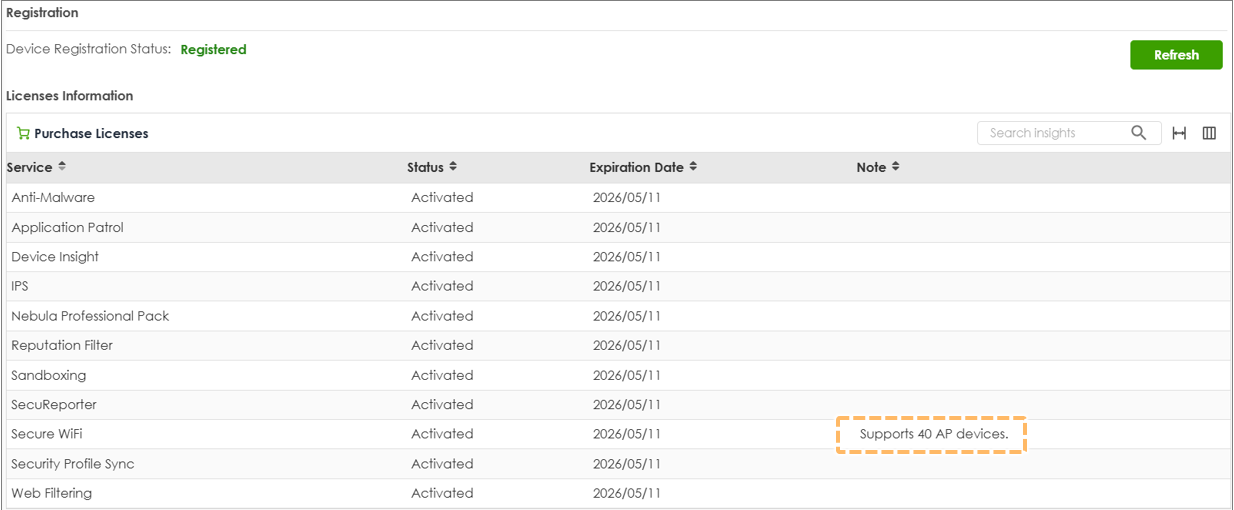Viewport: 1234px width, 510px height.
Task: Open the column chooser grid icon
Action: coord(1209,133)
